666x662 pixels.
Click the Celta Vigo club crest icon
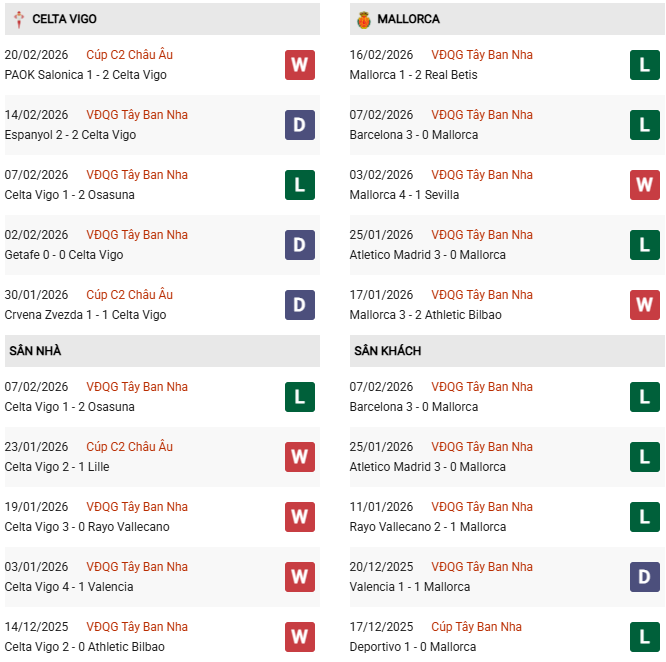16,19
